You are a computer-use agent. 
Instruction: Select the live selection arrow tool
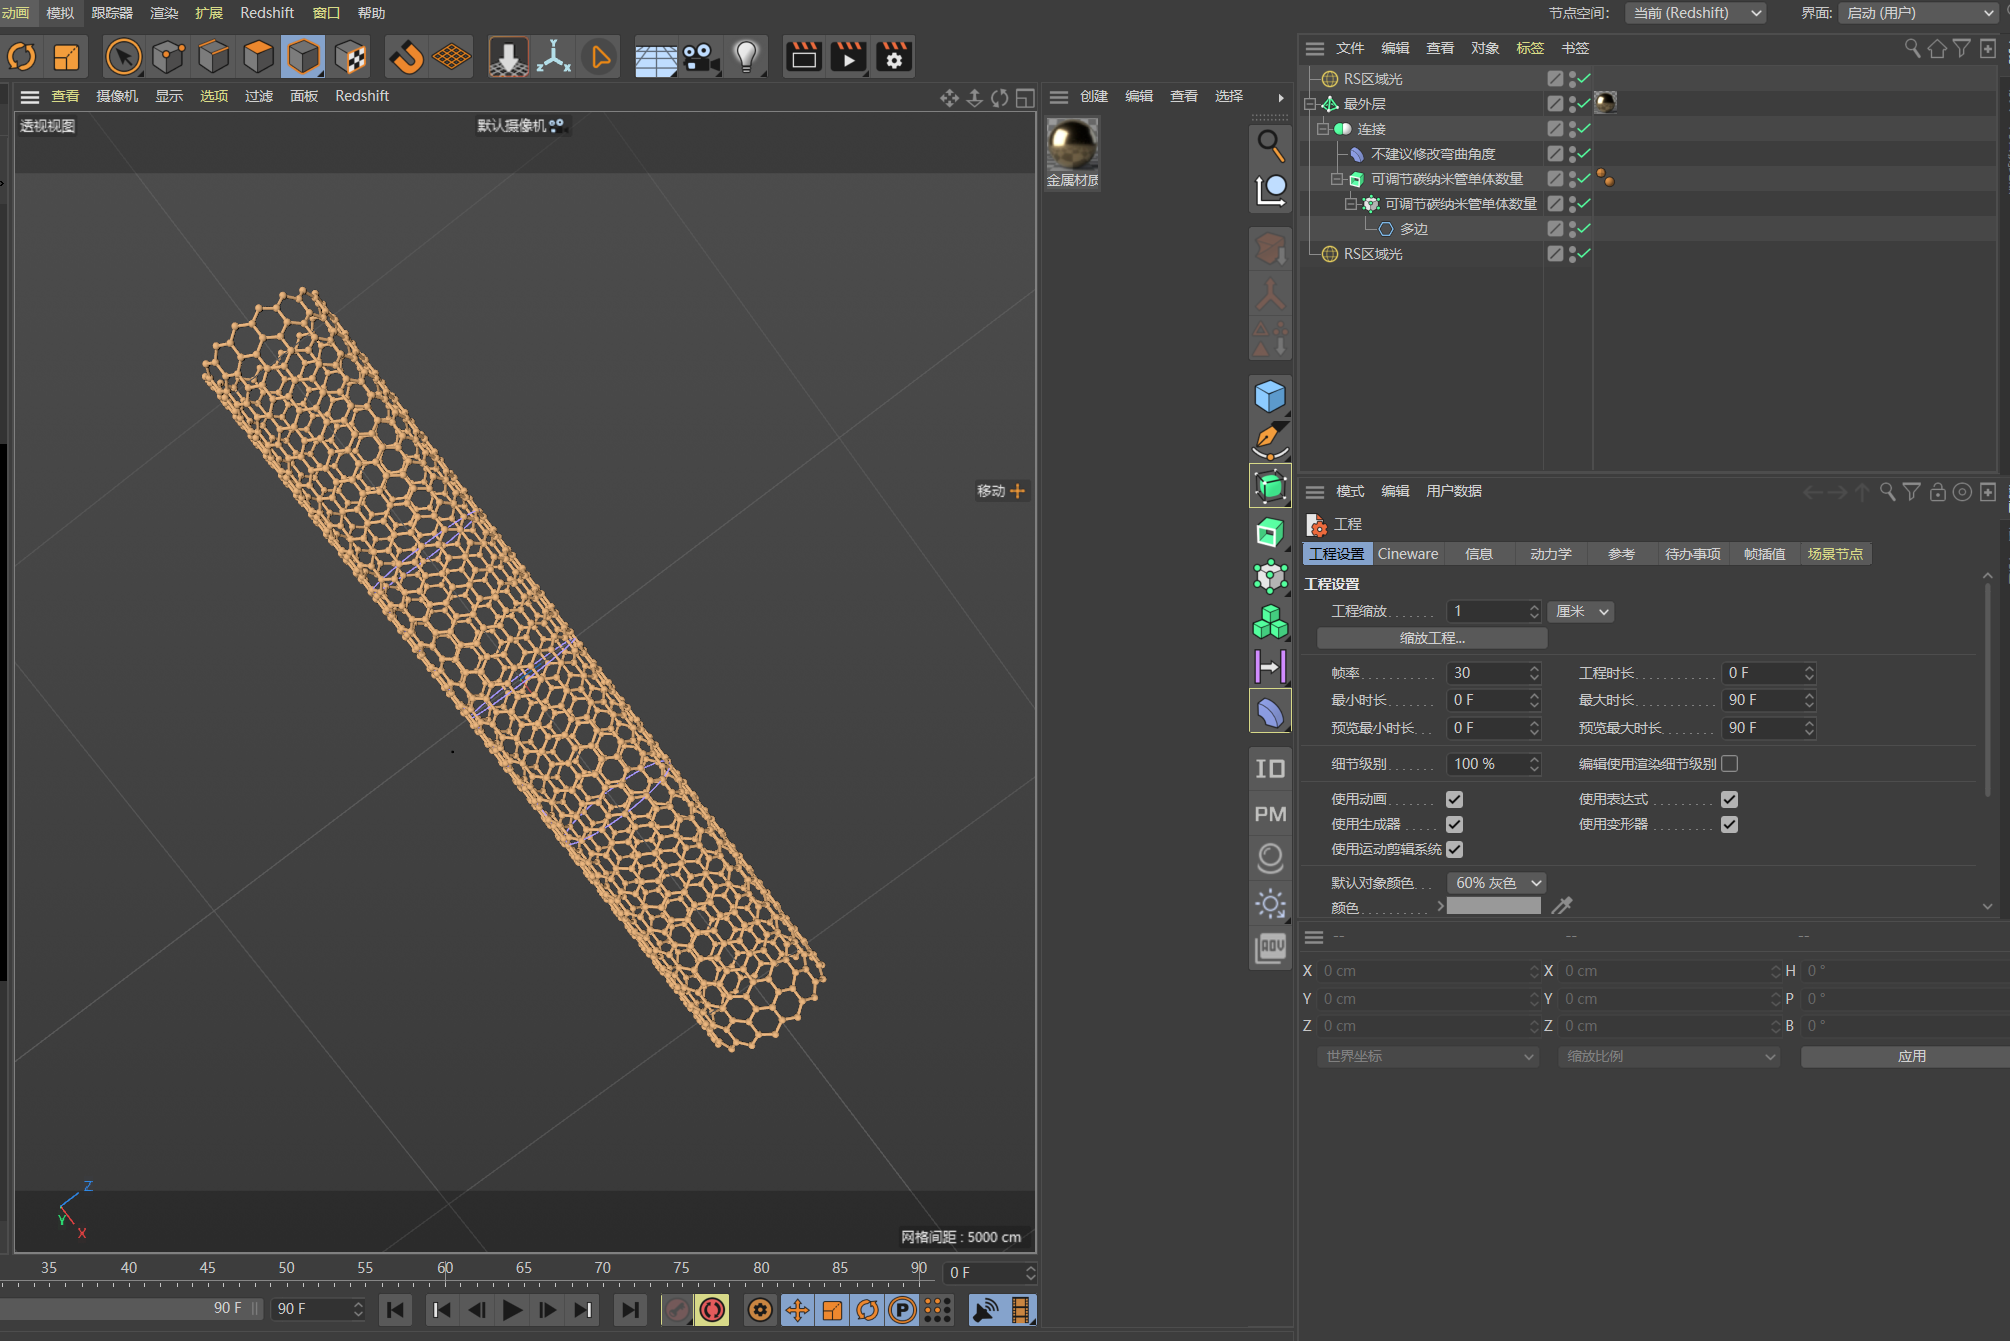pos(124,57)
